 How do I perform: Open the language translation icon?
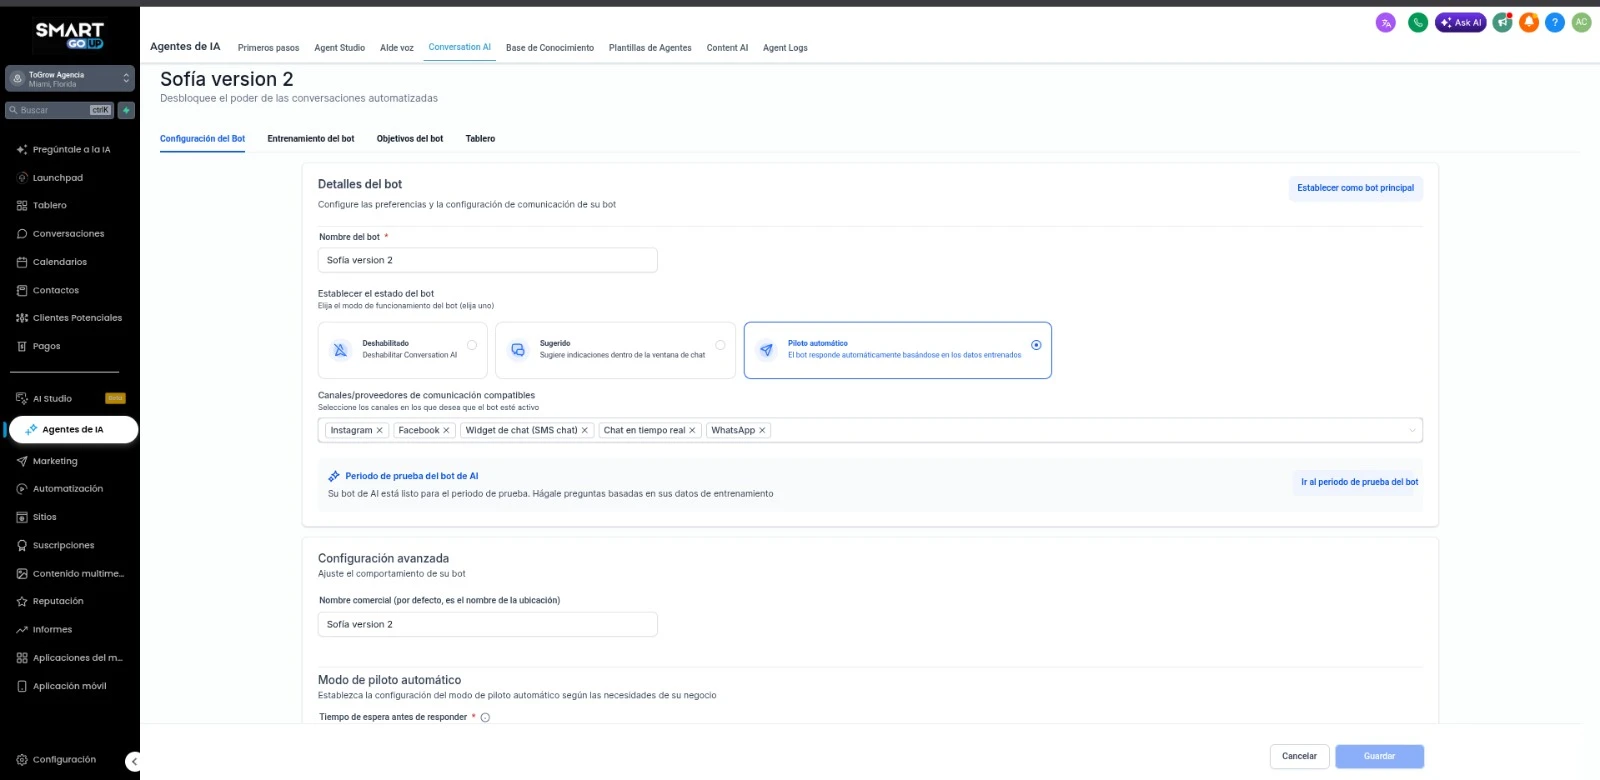[1385, 22]
